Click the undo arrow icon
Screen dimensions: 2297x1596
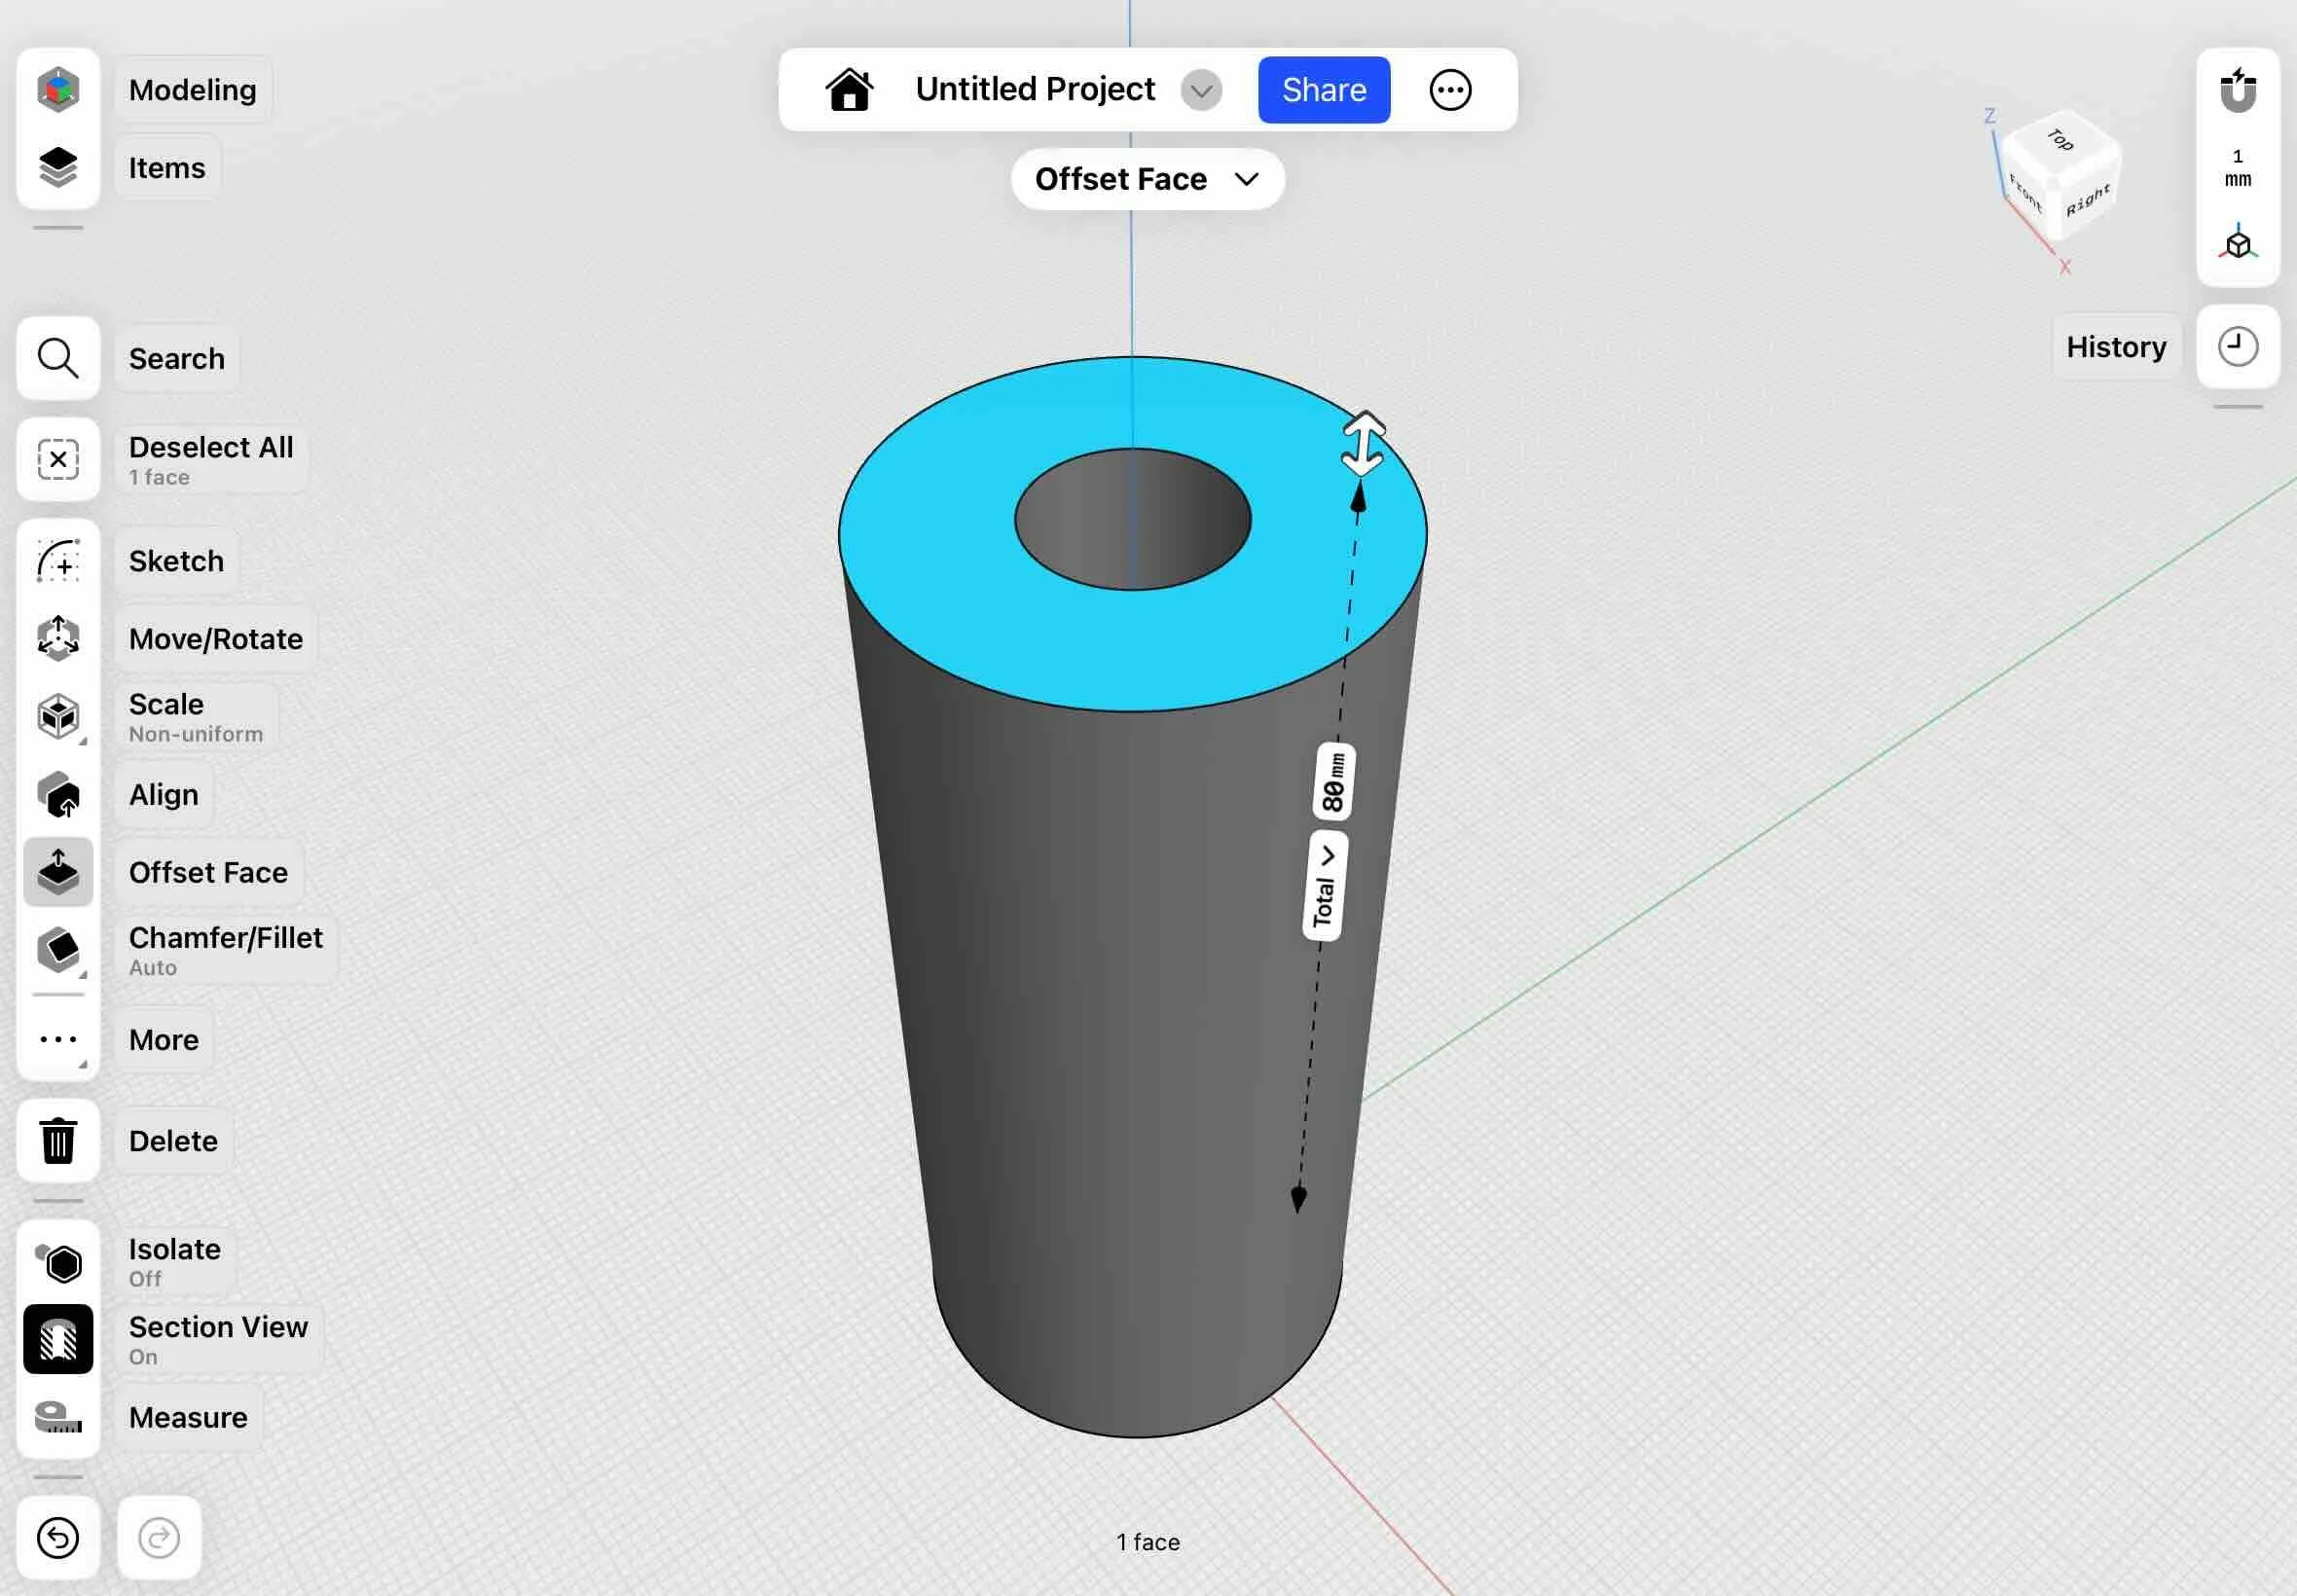click(x=58, y=1537)
